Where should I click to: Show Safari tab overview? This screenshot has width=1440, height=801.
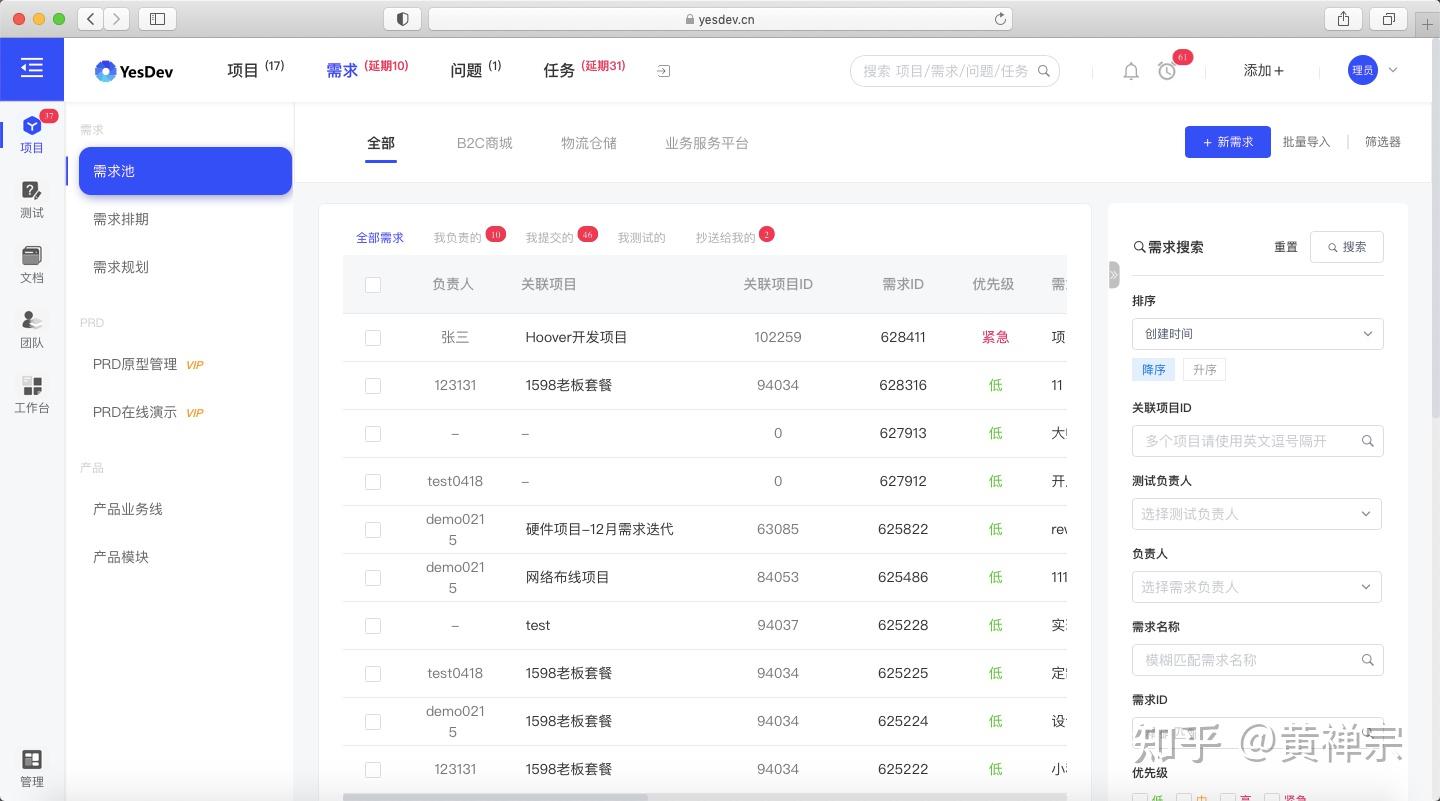tap(1389, 19)
